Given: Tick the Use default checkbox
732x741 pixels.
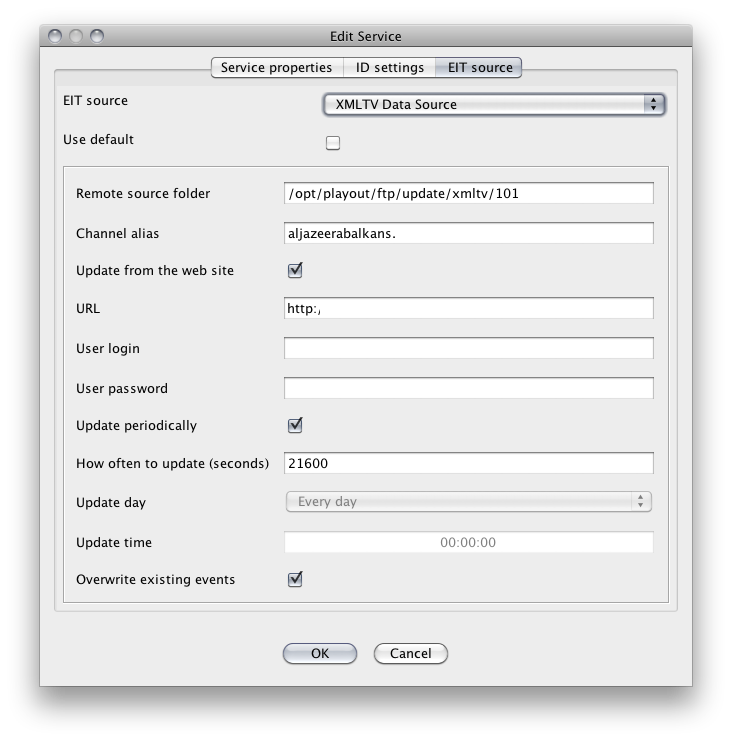Looking at the screenshot, I should tap(333, 143).
